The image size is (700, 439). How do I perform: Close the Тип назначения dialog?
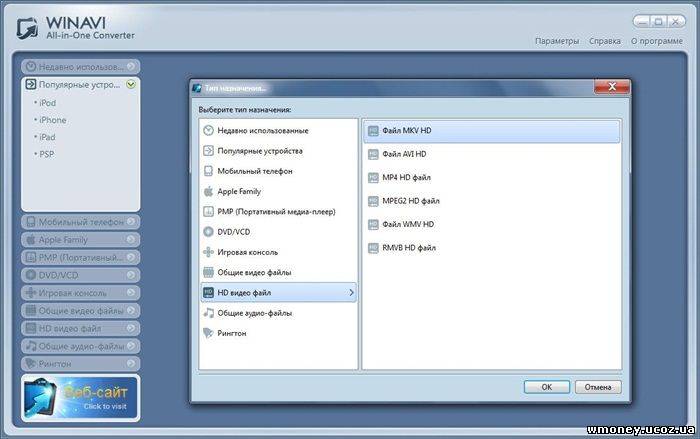point(612,87)
